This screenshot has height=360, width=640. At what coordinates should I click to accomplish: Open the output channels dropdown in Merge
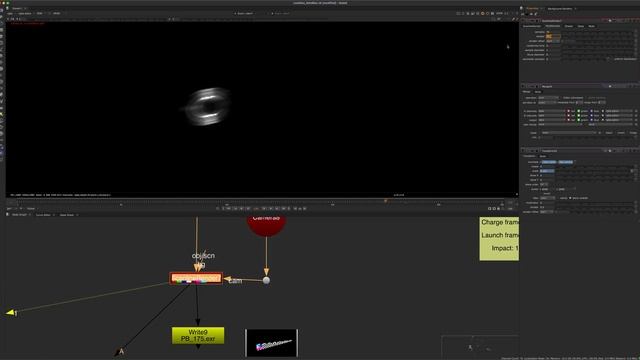(x=551, y=120)
